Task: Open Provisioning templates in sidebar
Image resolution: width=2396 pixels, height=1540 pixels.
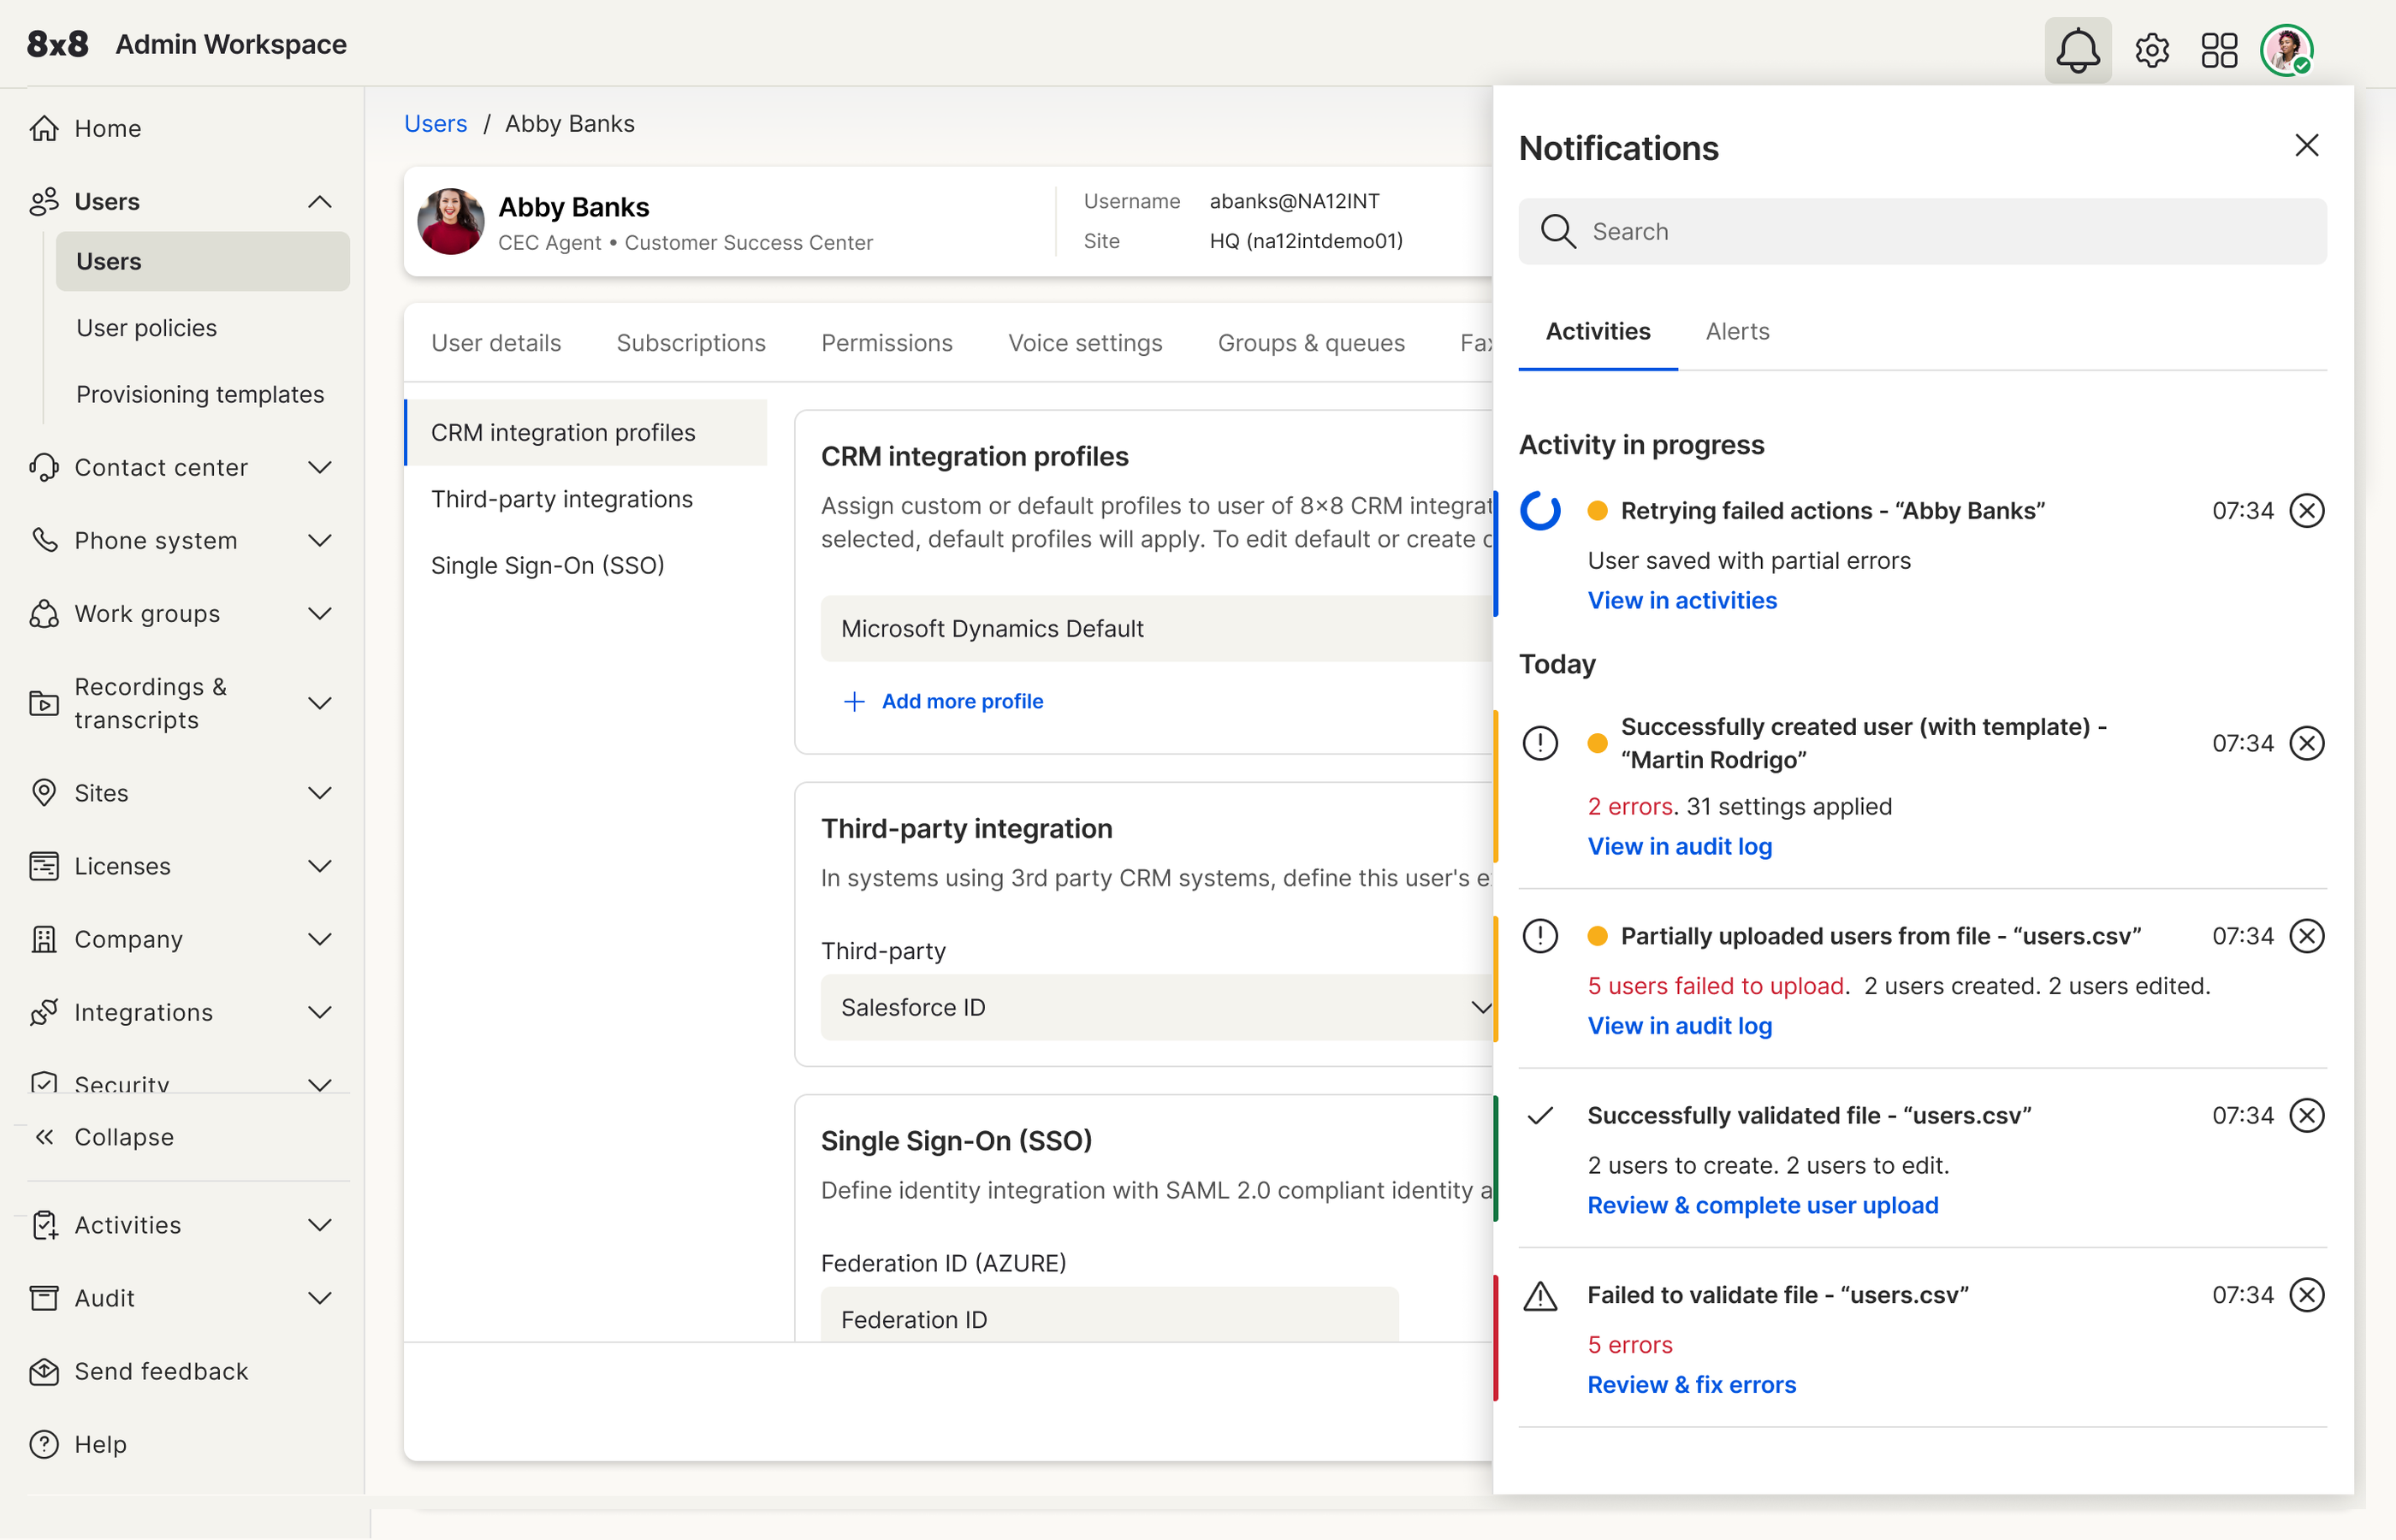Action: 200,394
